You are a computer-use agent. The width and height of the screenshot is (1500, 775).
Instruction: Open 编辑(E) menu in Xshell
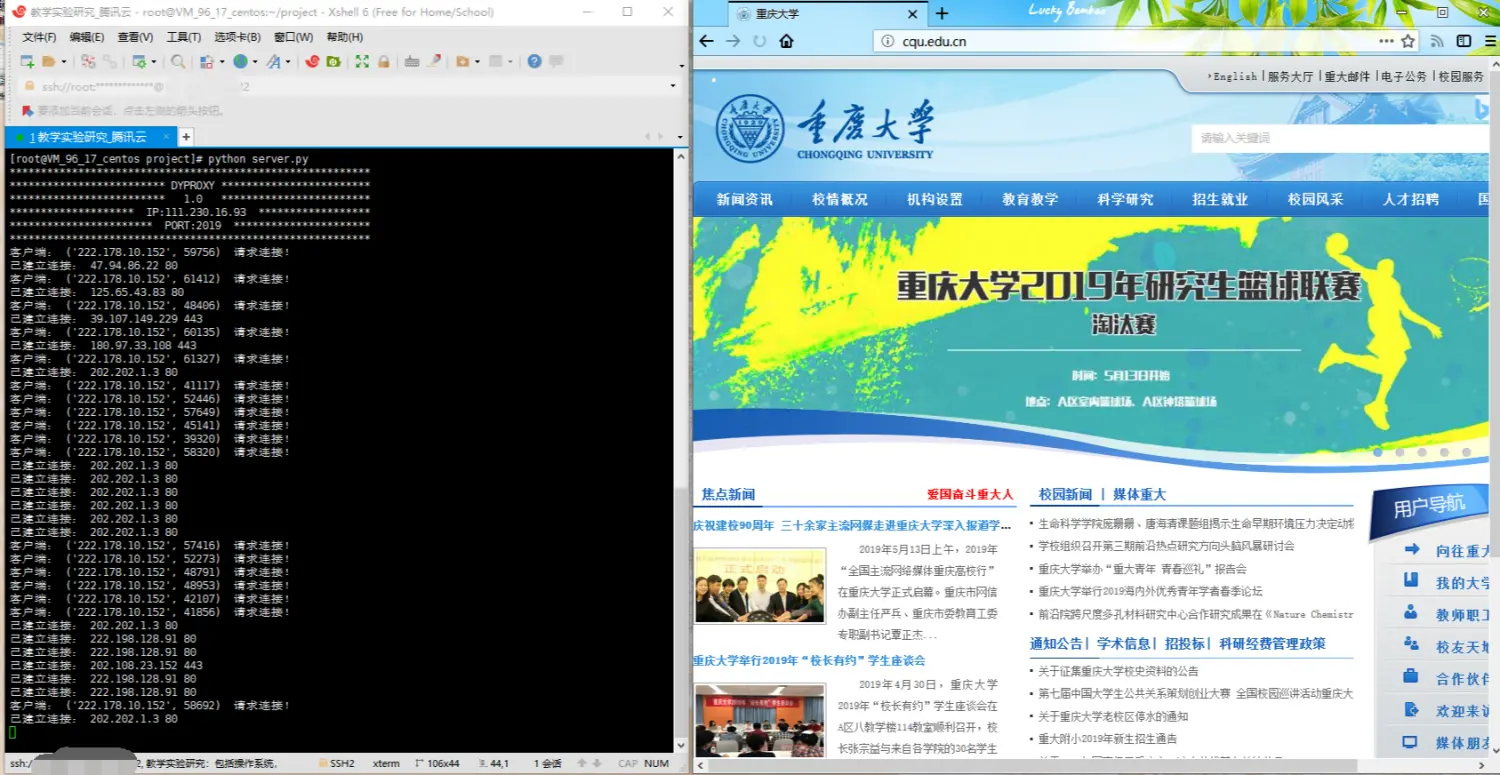pyautogui.click(x=87, y=37)
